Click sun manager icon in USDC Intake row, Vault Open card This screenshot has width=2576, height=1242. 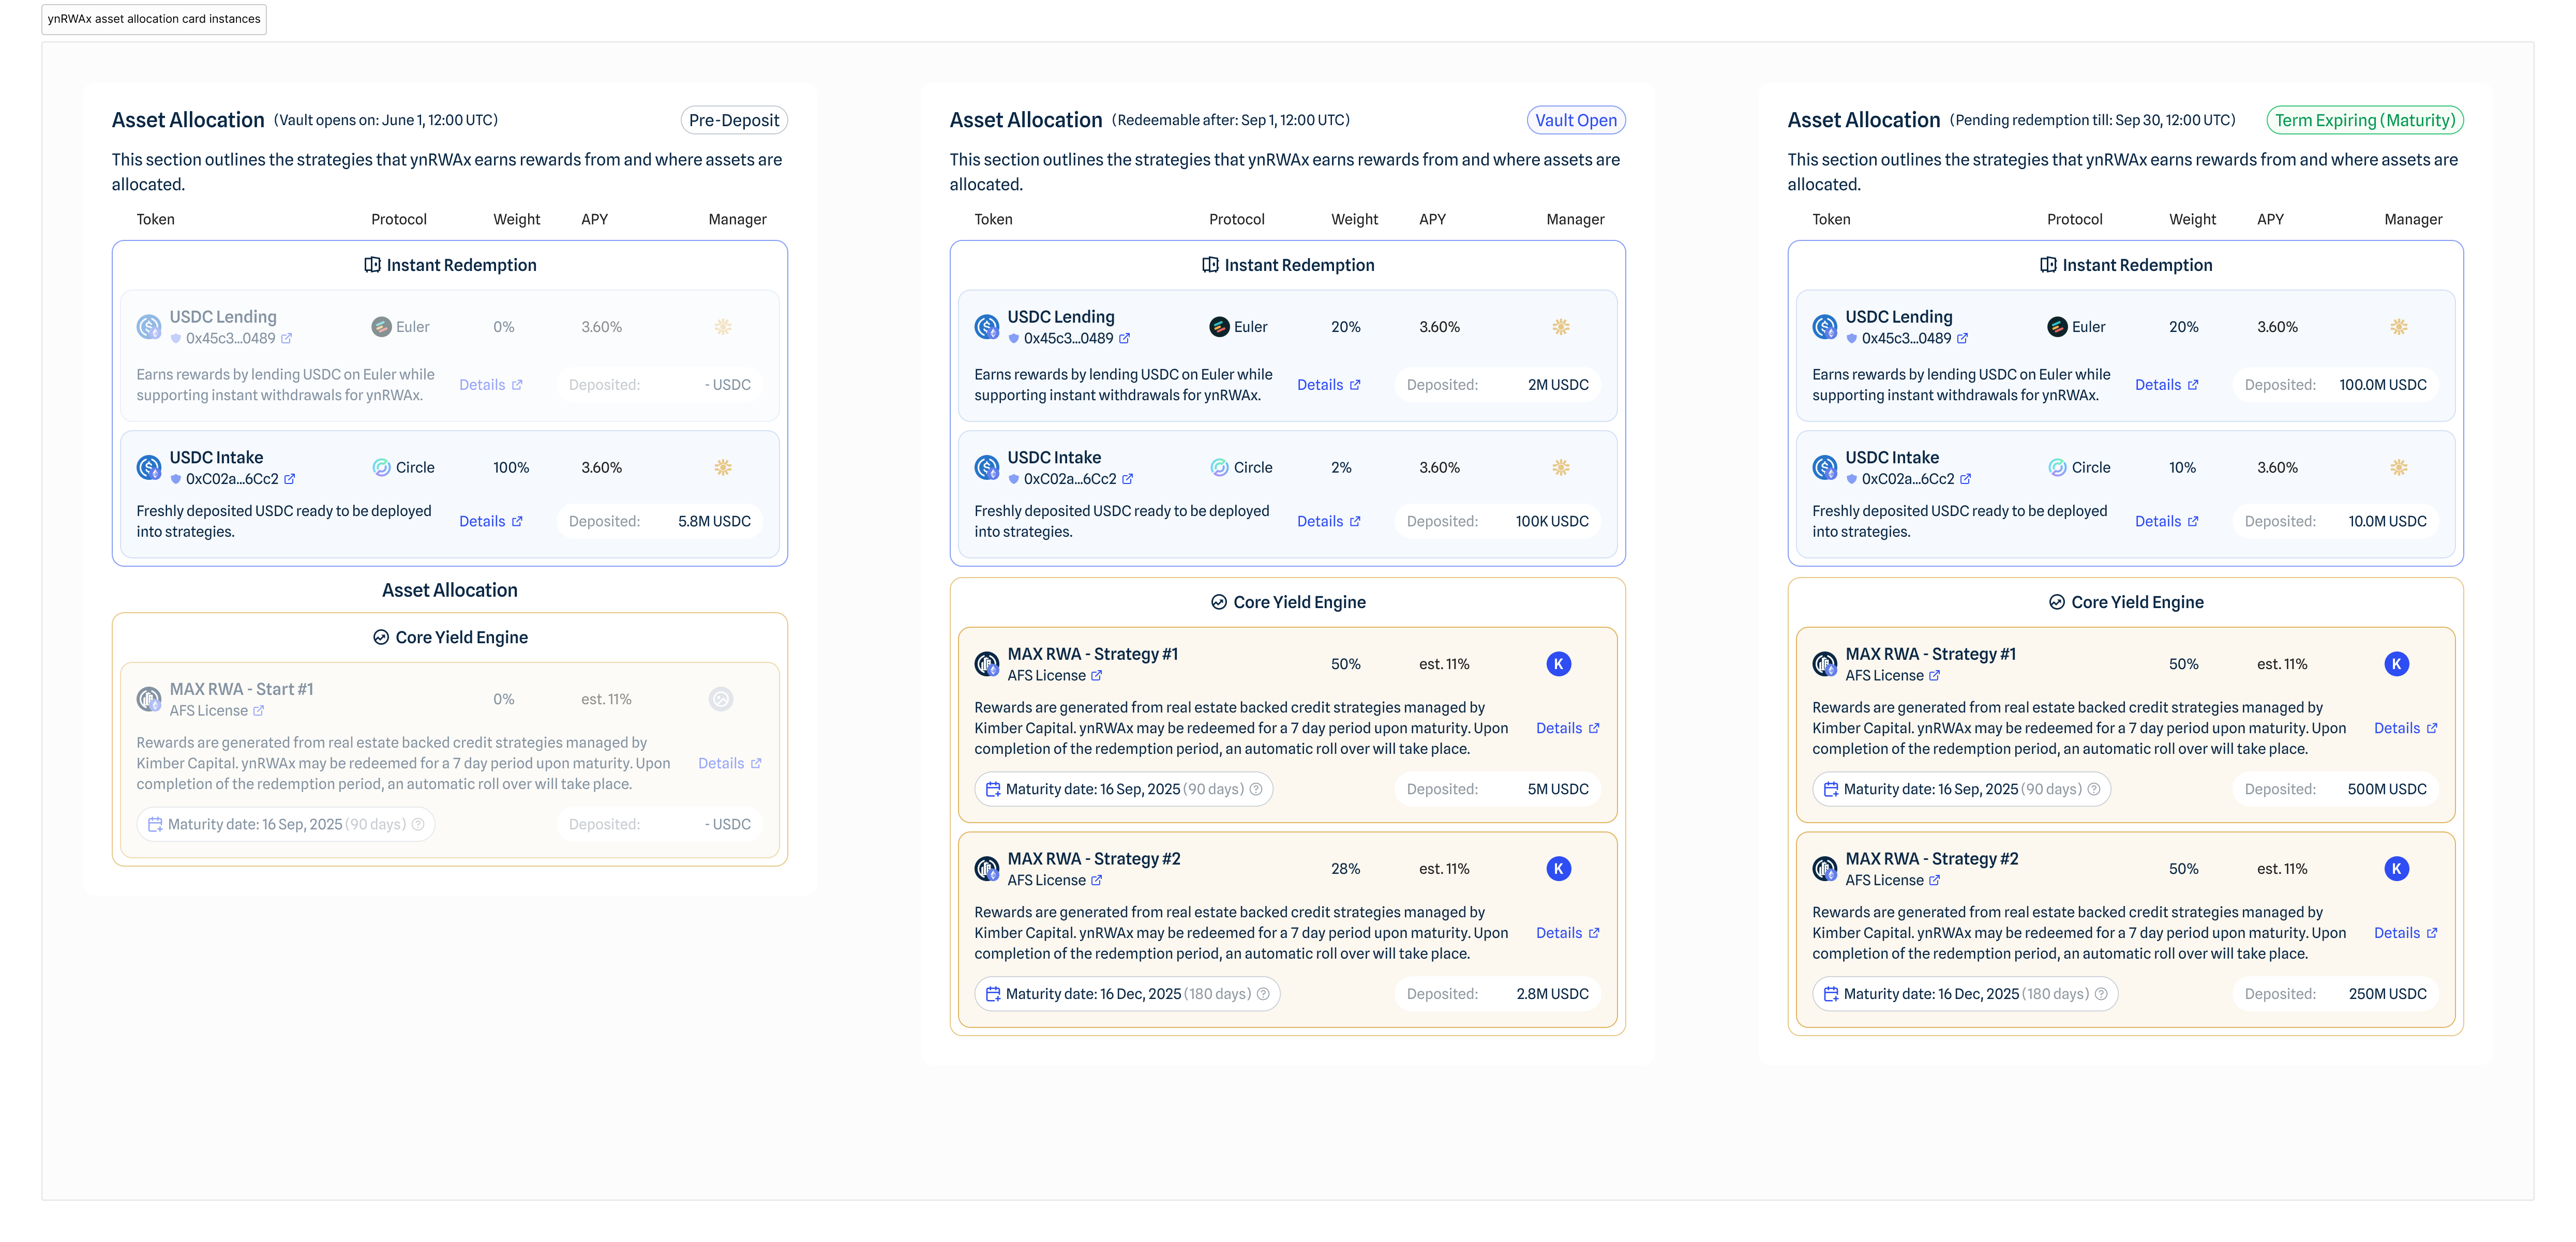[x=1560, y=467]
